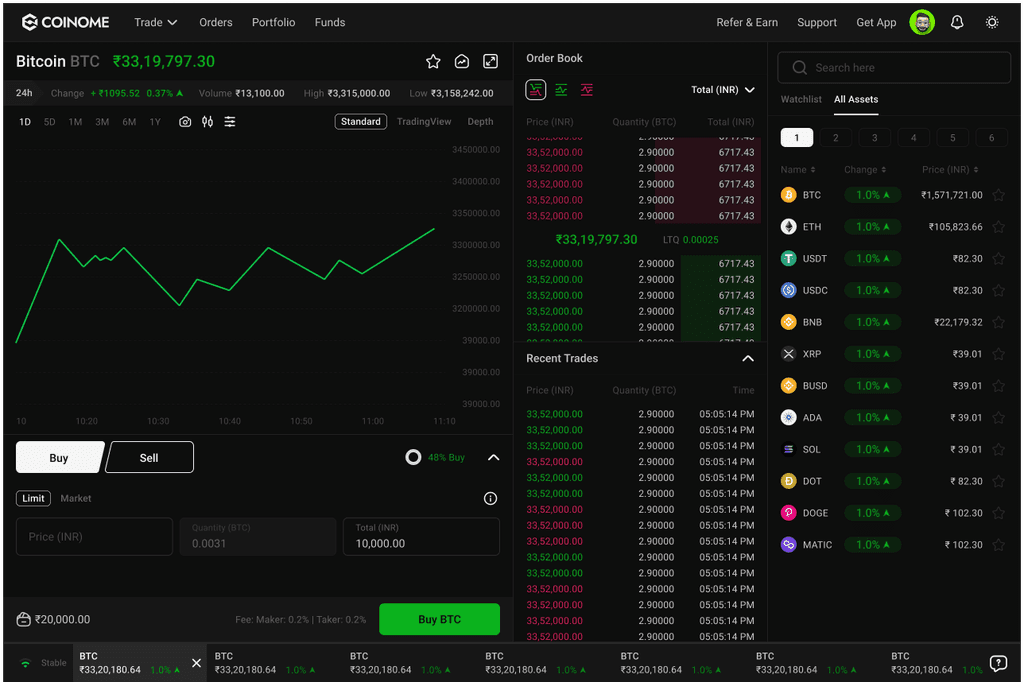
Task: Click the 48% Buy ratio indicator
Action: [x=435, y=457]
